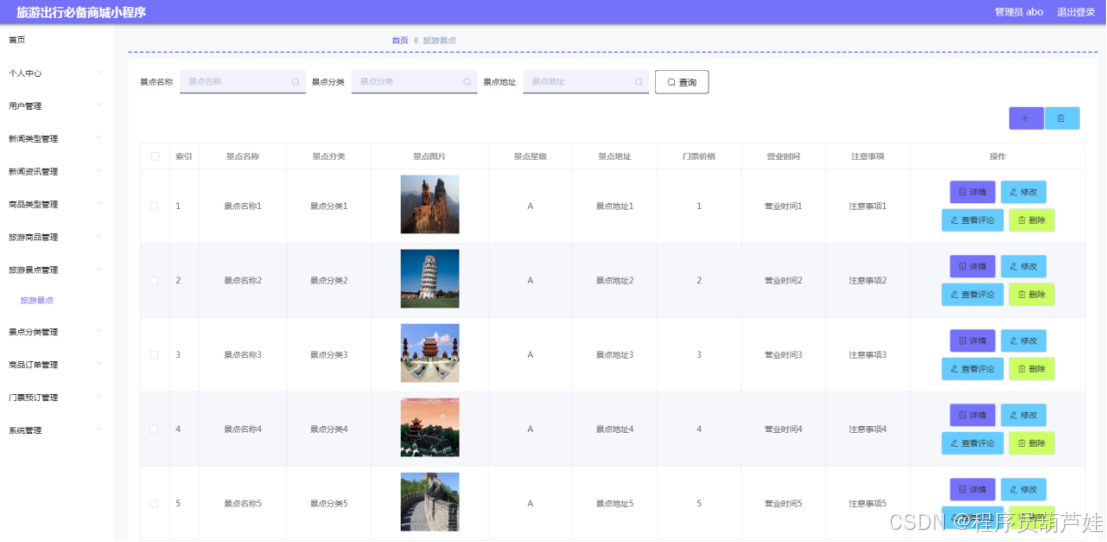The height and width of the screenshot is (542, 1107).
Task: Click 删除 button for row 景点名称3
Action: coord(1031,368)
